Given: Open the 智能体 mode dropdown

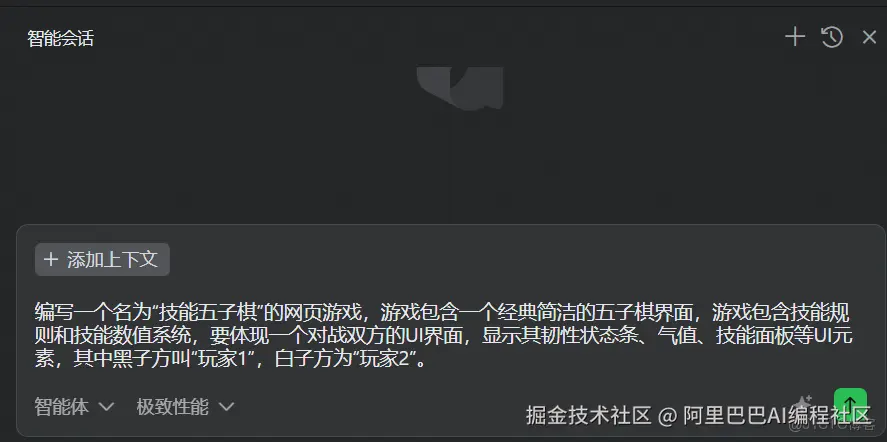Looking at the screenshot, I should (74, 406).
